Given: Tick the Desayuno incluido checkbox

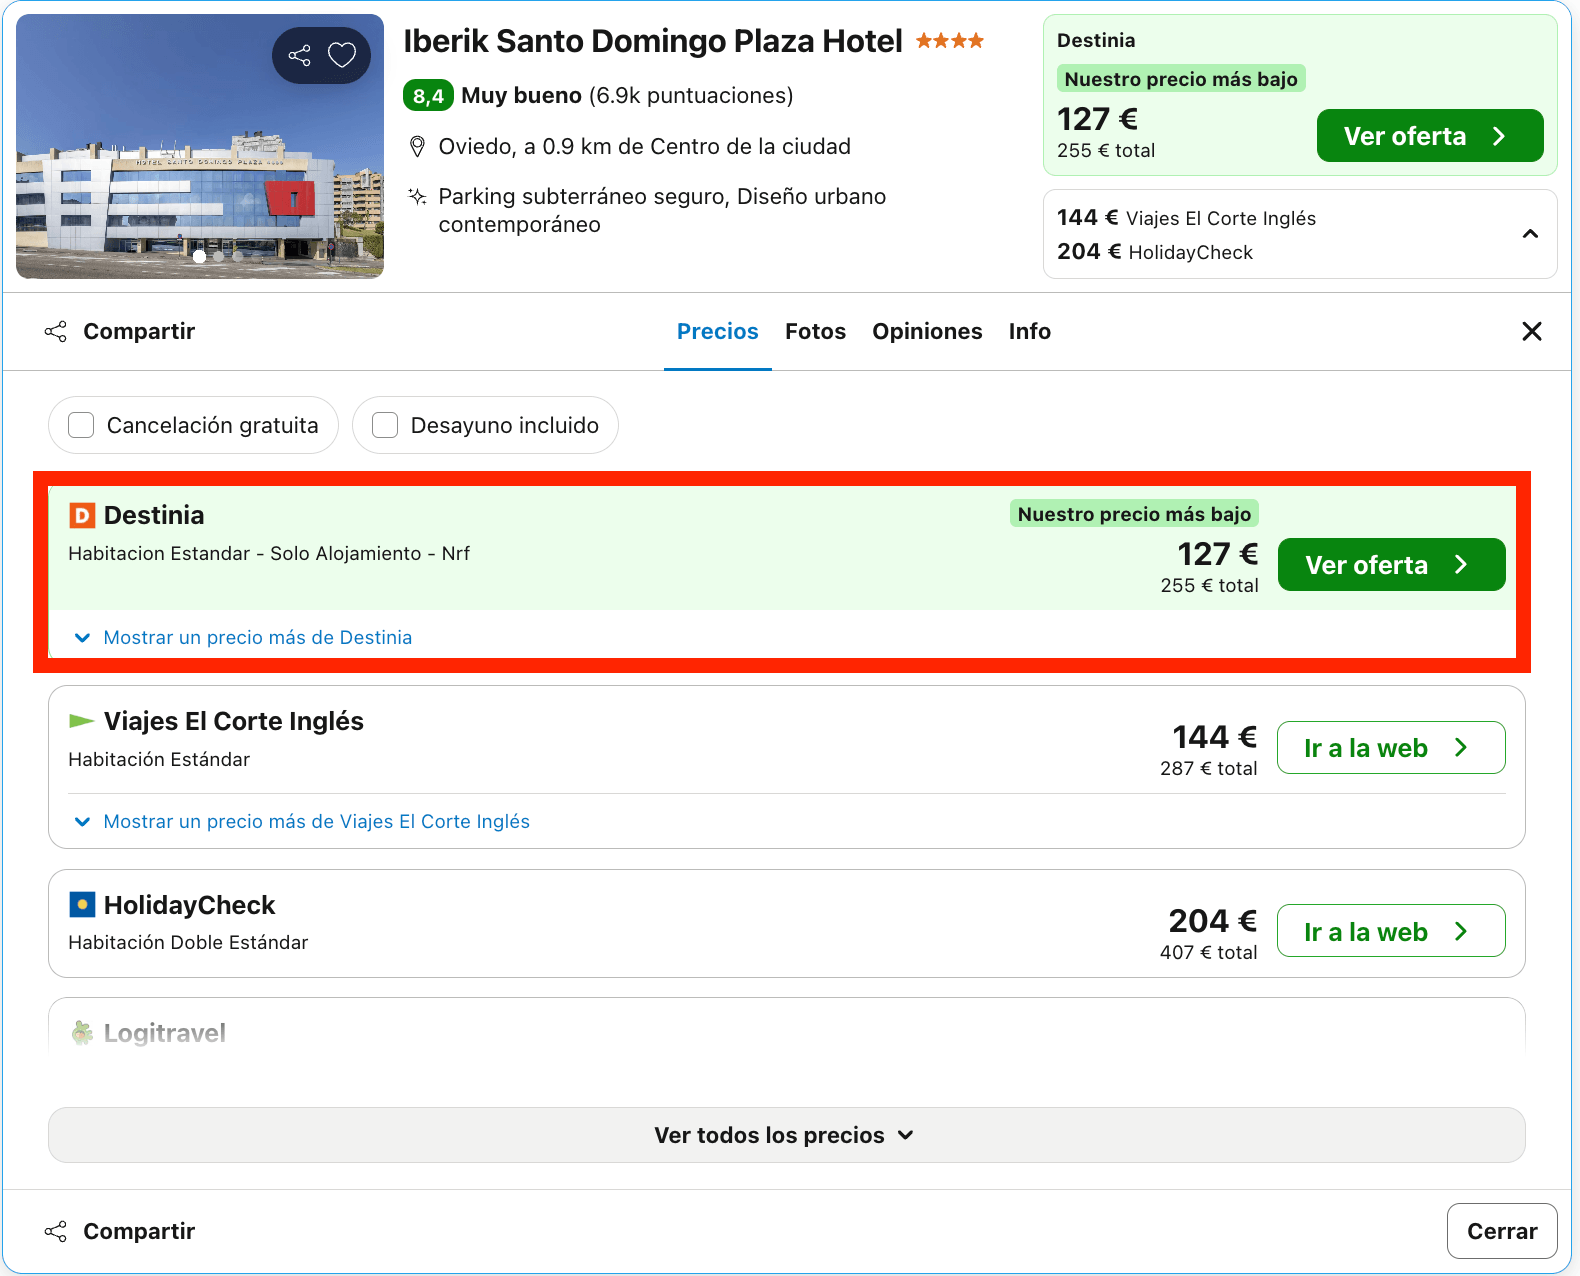Looking at the screenshot, I should pyautogui.click(x=385, y=425).
